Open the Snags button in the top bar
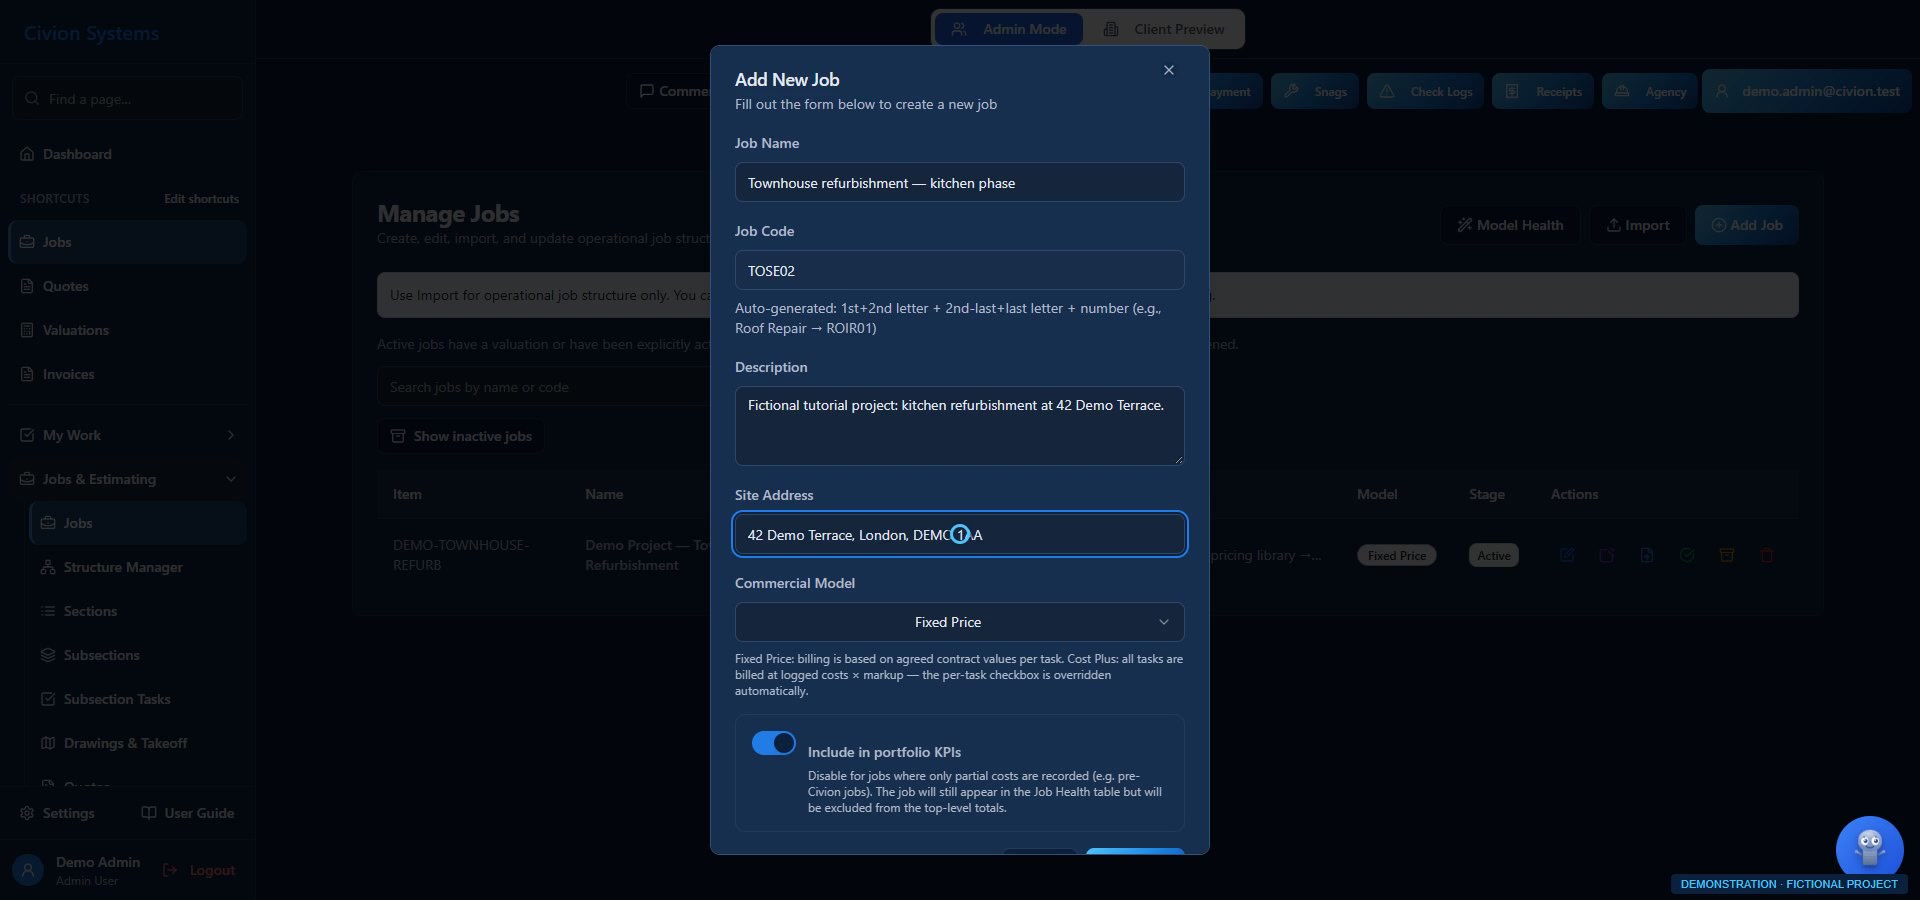 [x=1315, y=91]
